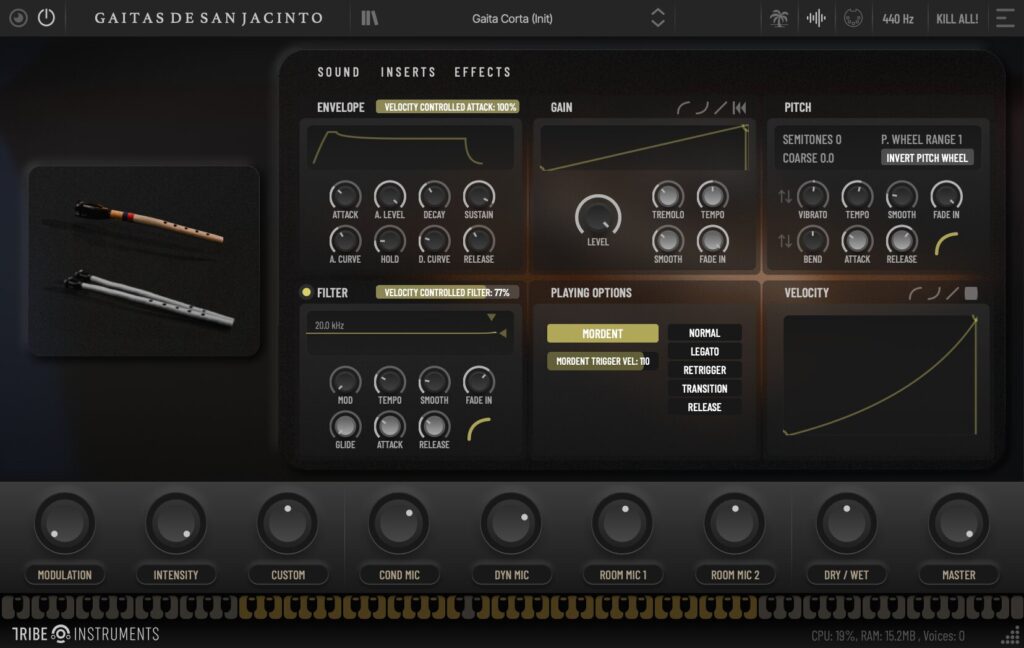
Task: Switch to the Effects tab
Action: [x=483, y=72]
